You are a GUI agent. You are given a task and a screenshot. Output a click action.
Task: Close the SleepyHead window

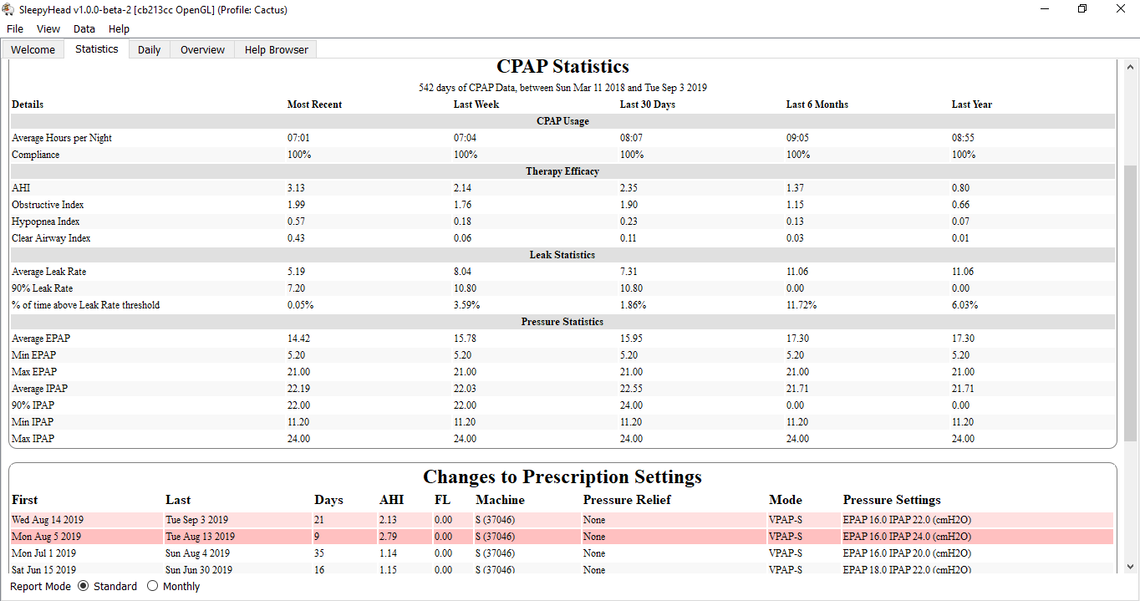tap(1120, 9)
